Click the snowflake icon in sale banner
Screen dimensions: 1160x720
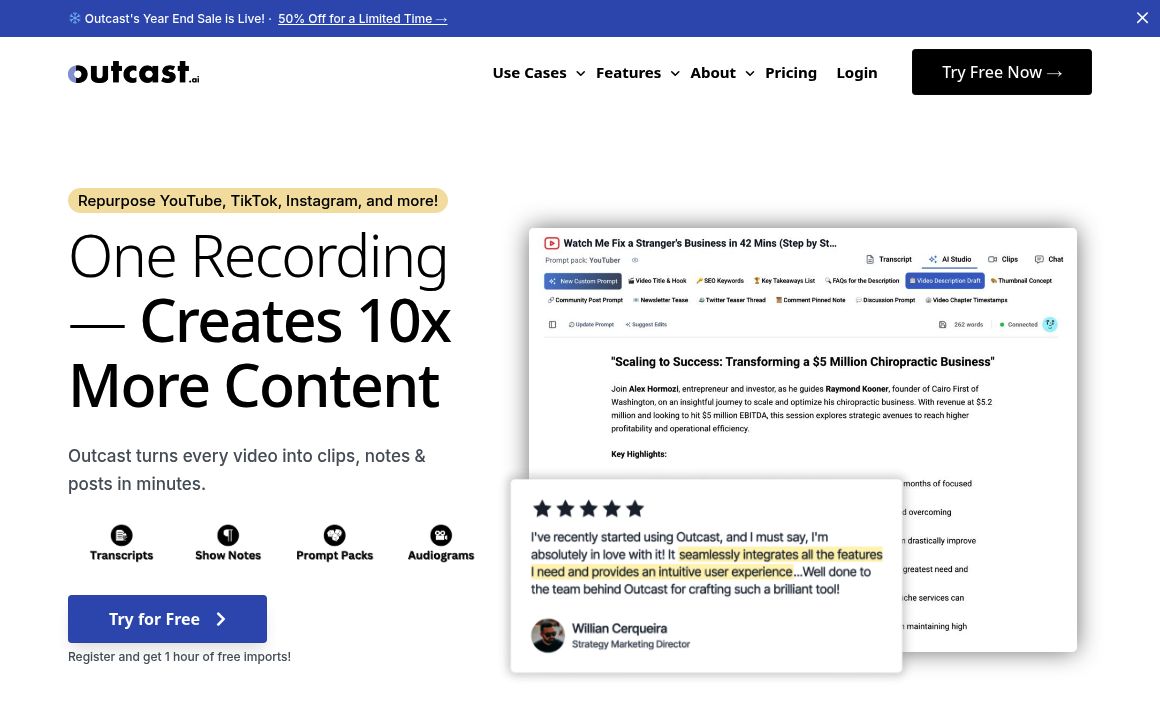pyautogui.click(x=75, y=18)
